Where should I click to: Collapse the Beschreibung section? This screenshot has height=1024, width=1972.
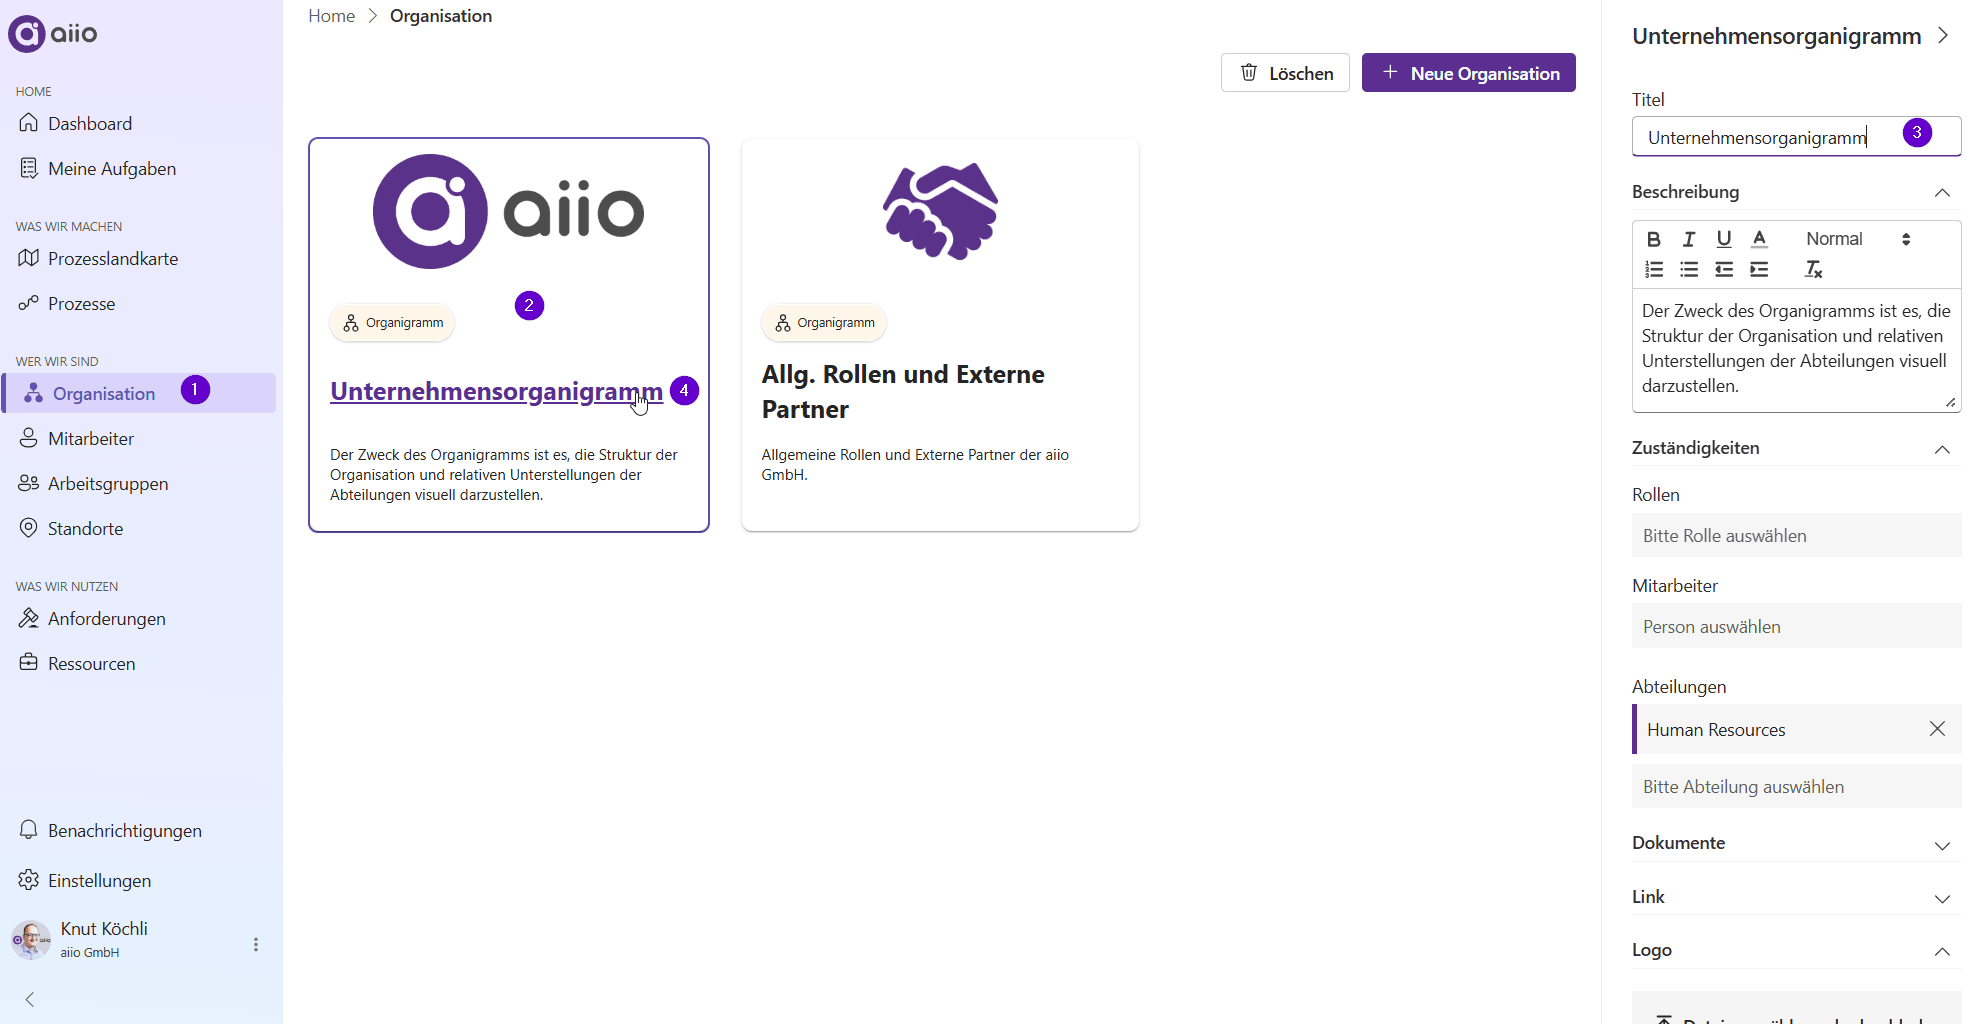point(1942,192)
